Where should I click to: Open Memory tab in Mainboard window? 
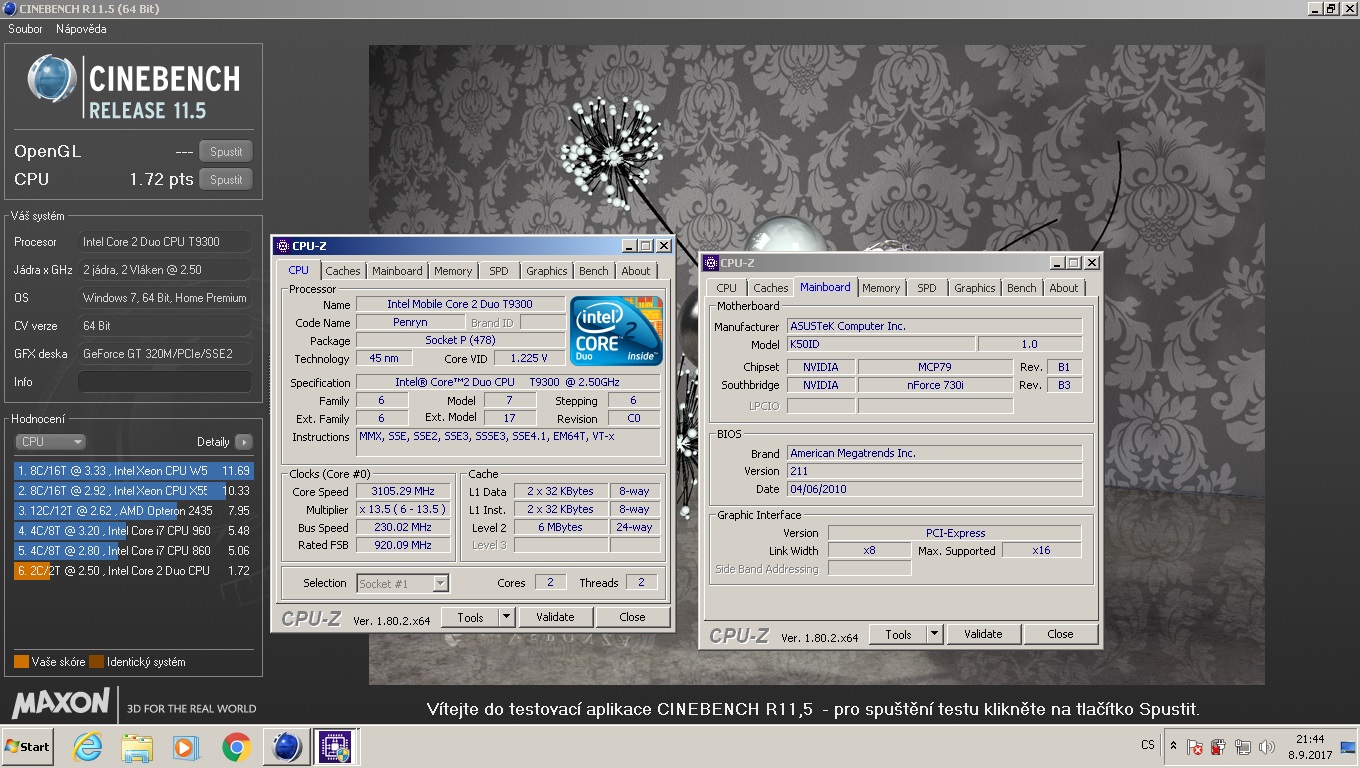881,288
